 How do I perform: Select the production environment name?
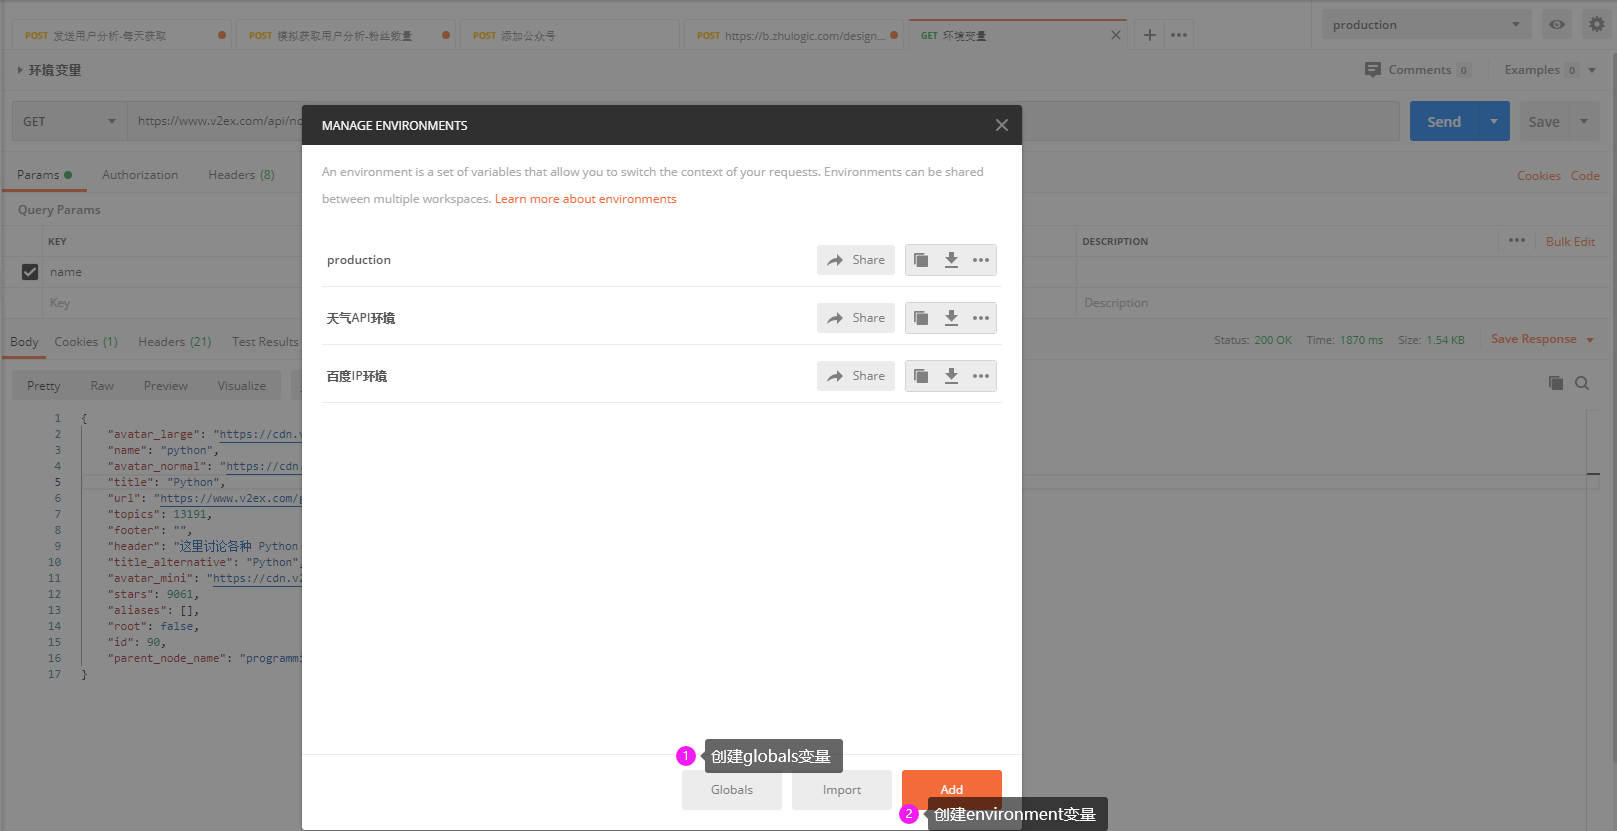(359, 260)
